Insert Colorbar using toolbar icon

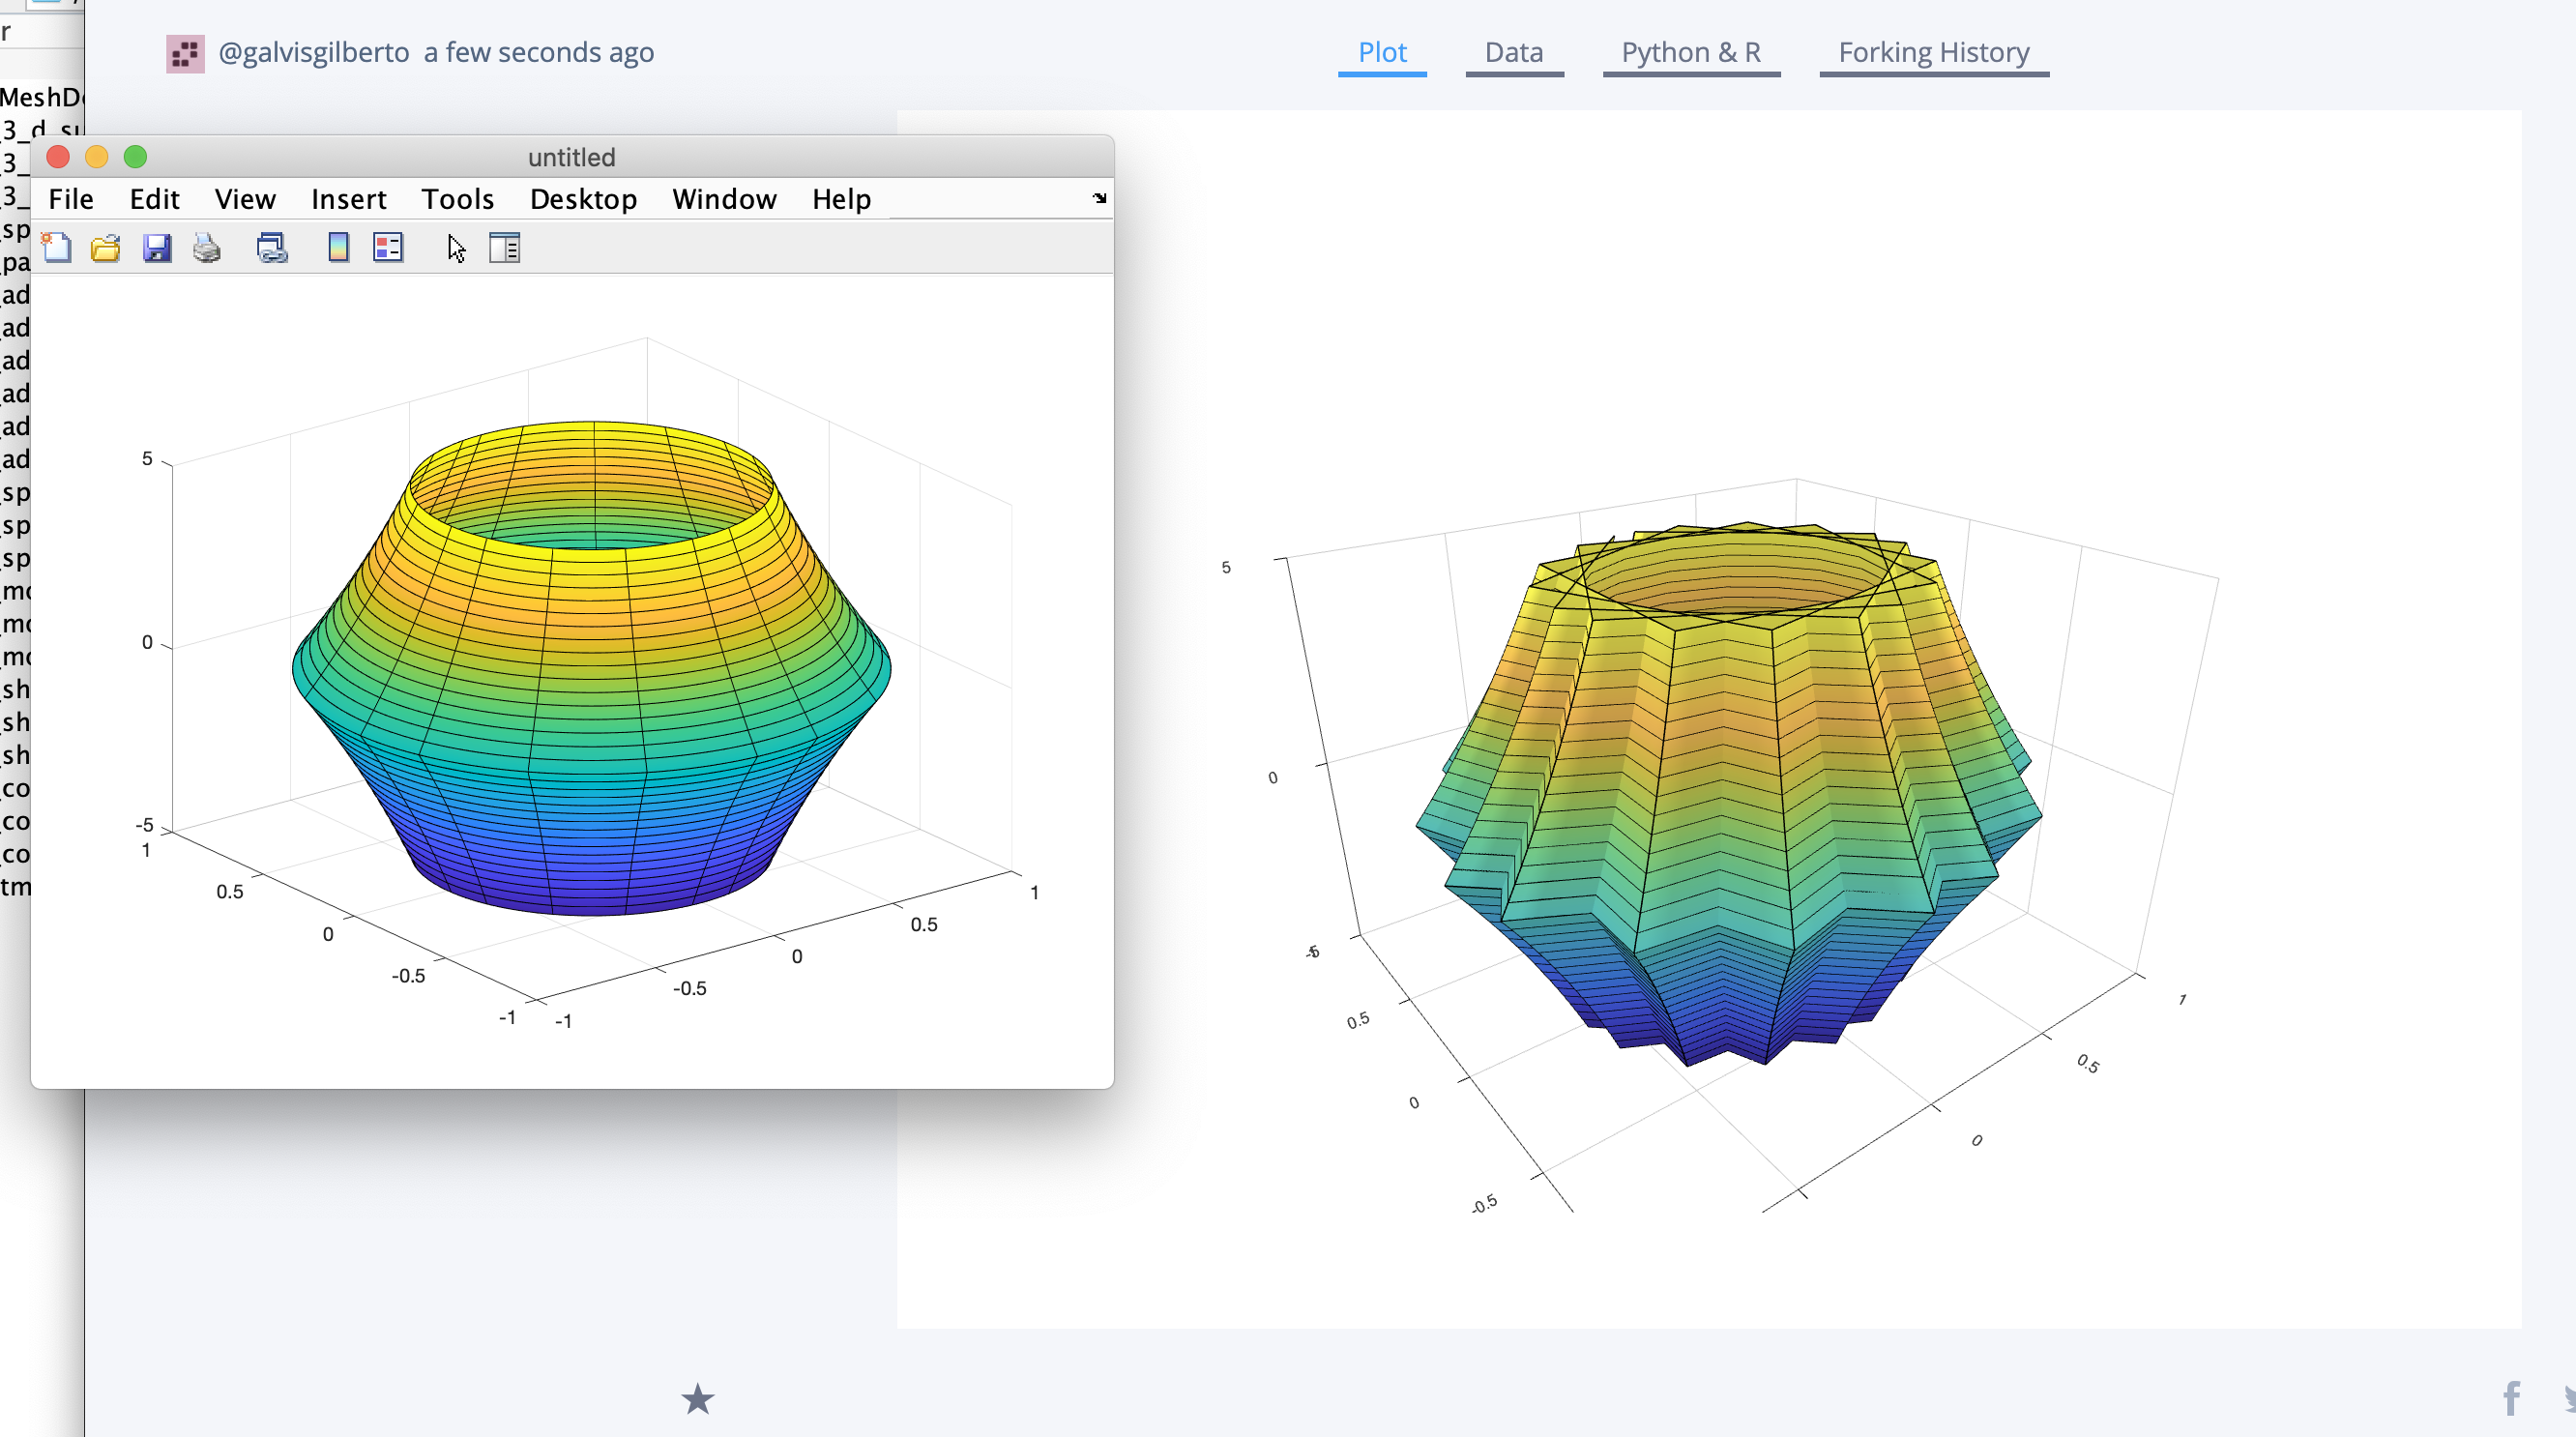pos(339,247)
